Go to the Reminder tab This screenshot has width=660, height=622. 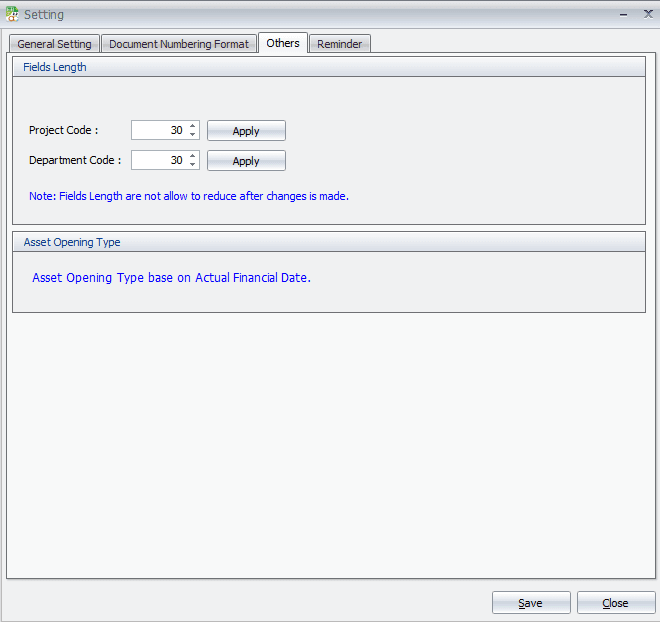(340, 44)
